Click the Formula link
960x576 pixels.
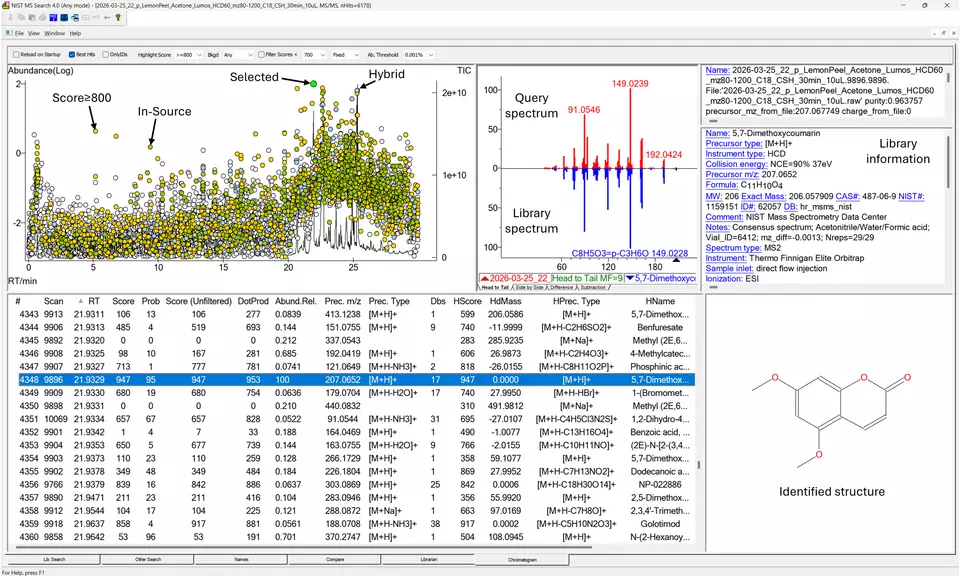[x=721, y=184]
